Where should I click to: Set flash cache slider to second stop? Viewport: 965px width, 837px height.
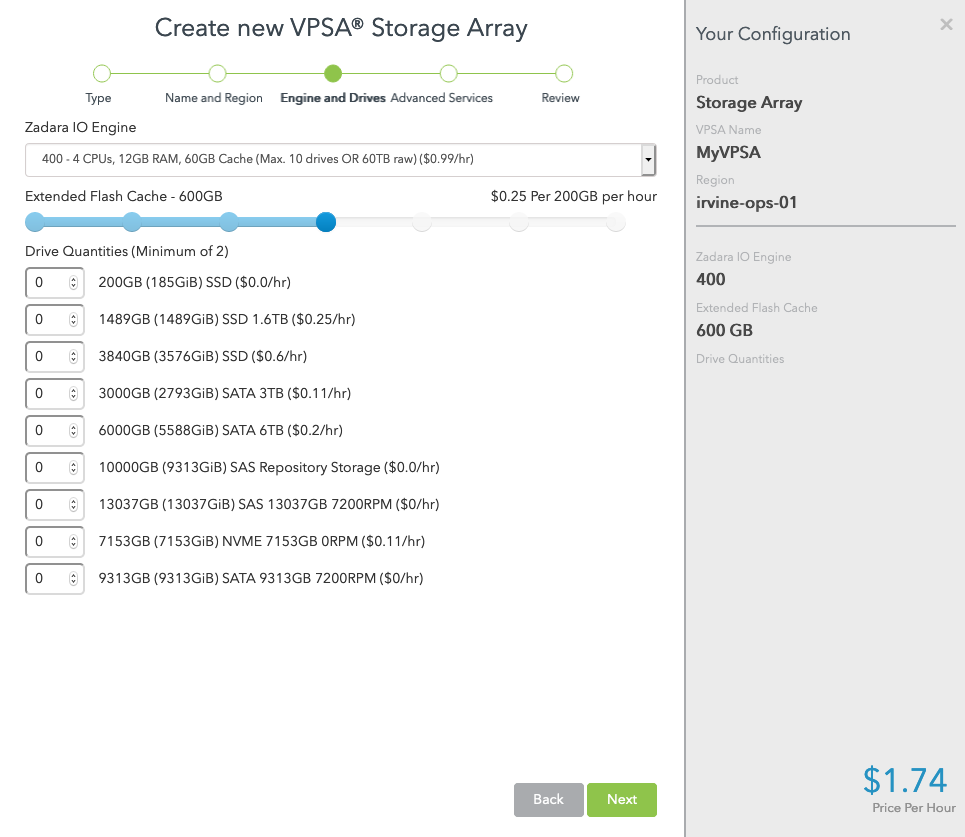(x=132, y=222)
